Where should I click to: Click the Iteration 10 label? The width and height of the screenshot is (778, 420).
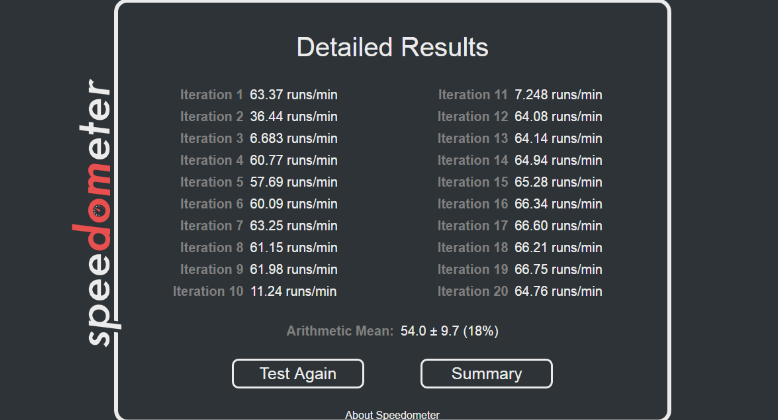tap(208, 291)
